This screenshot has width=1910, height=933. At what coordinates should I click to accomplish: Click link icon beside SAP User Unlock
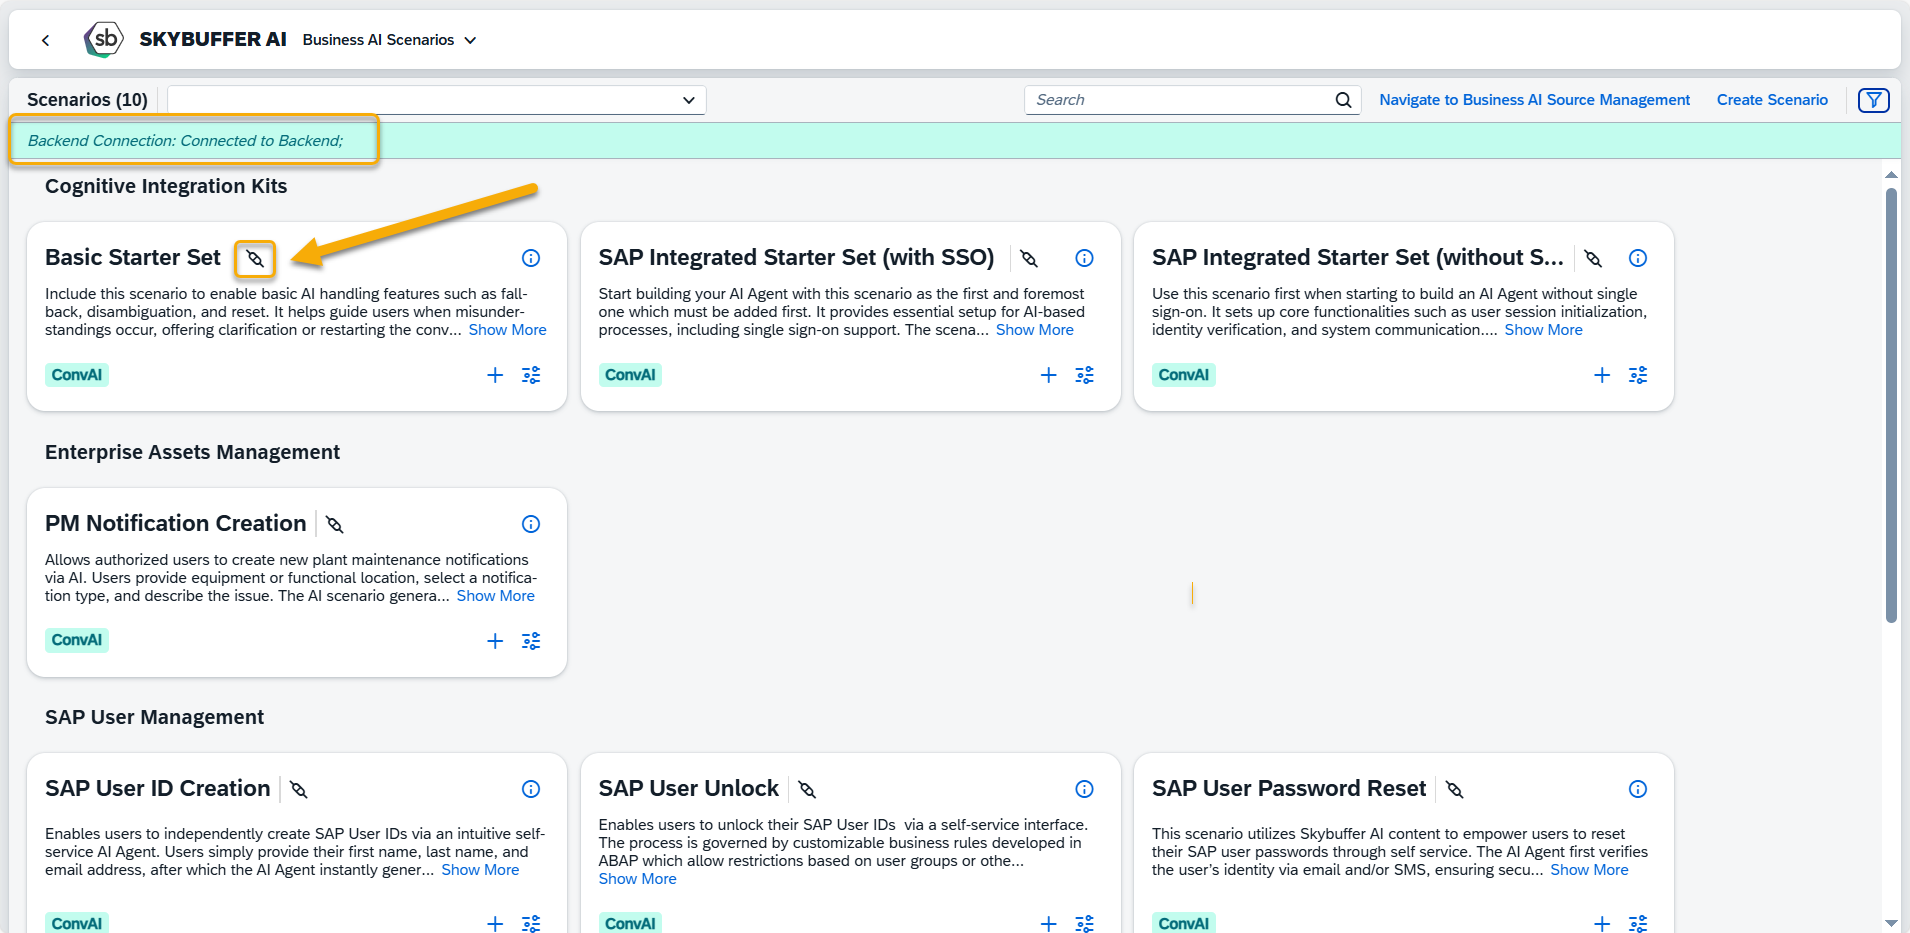click(x=807, y=790)
